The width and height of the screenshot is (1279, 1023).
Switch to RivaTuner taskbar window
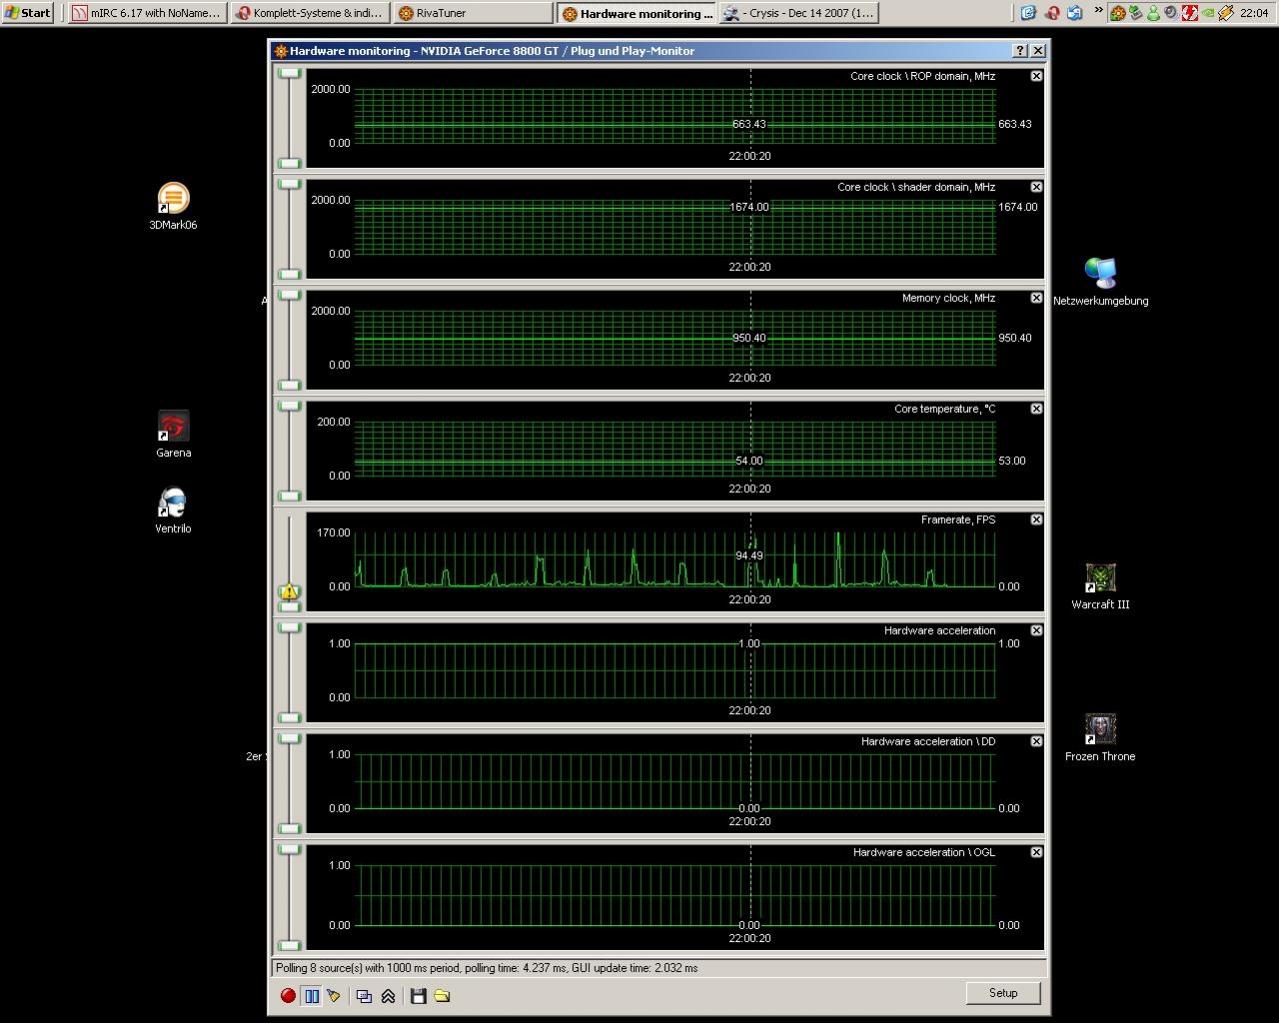click(472, 13)
